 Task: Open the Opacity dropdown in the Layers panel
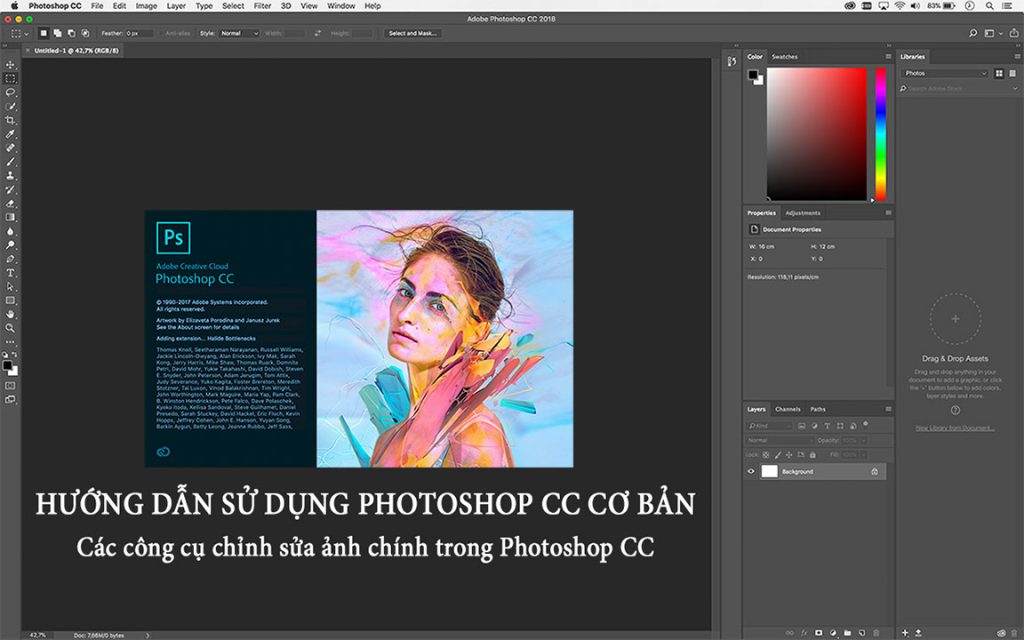tap(864, 439)
